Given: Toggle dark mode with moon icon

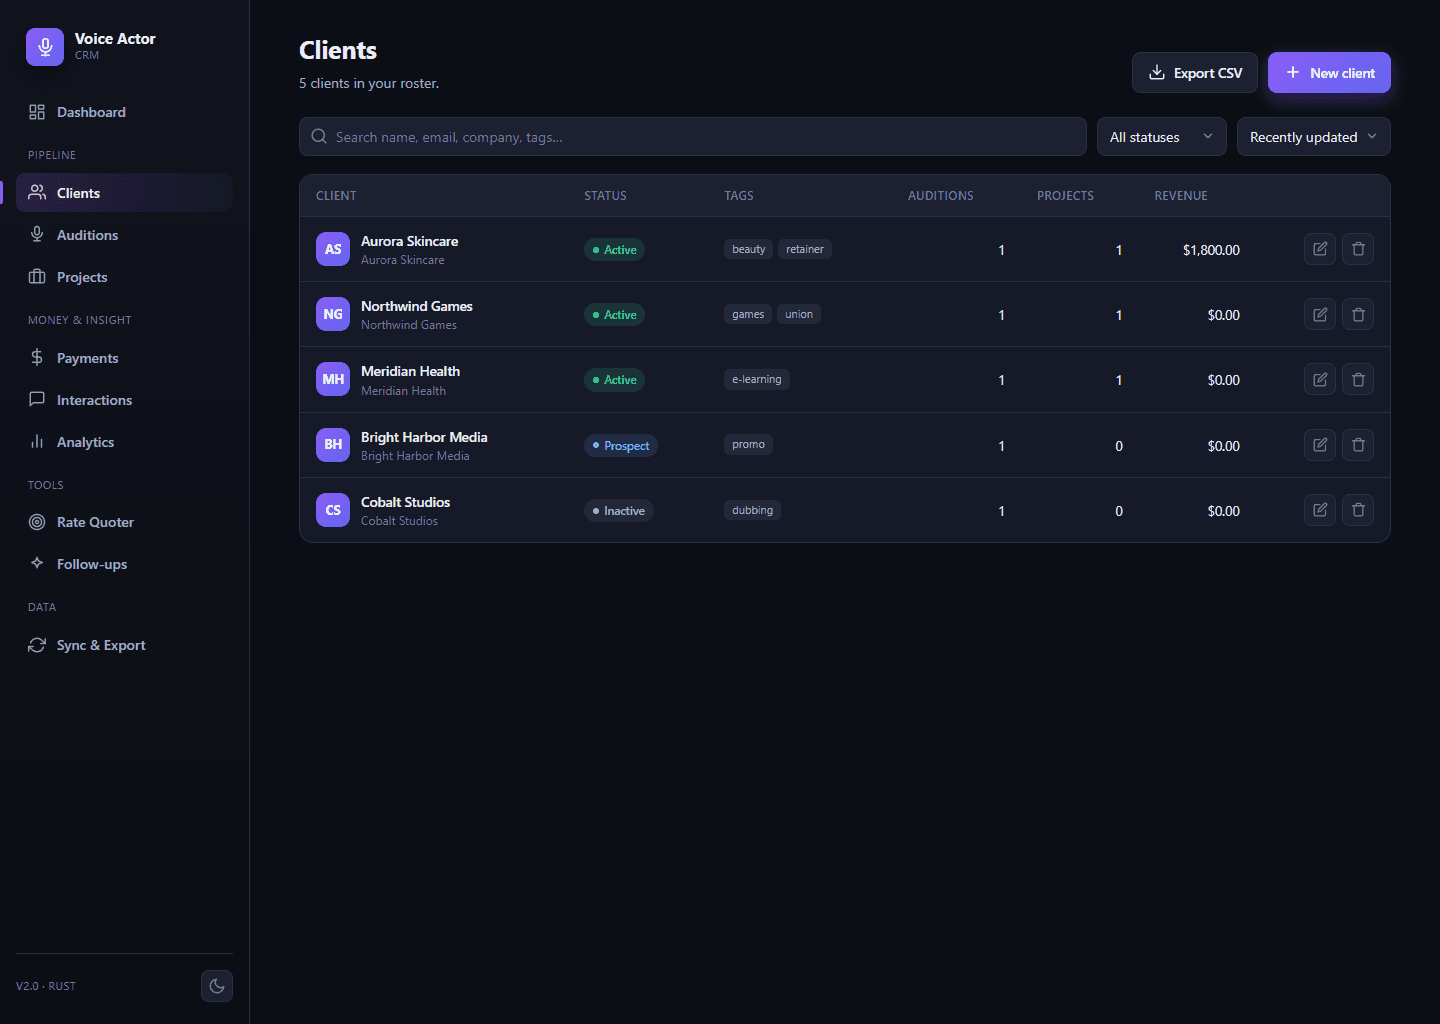Looking at the screenshot, I should coord(217,986).
